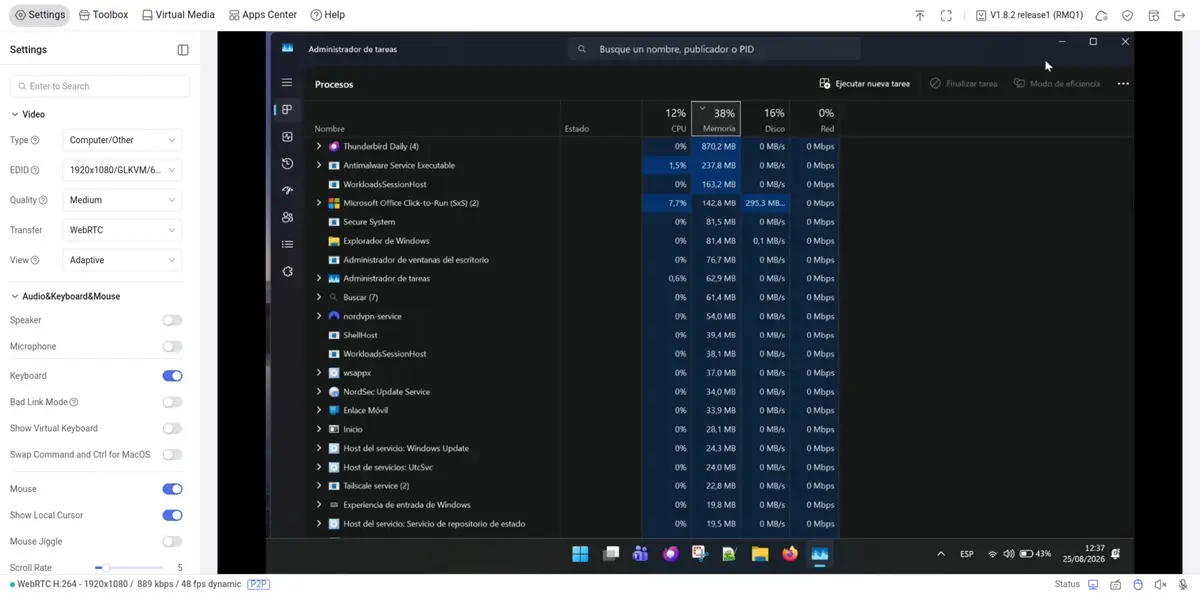Expand Microsoft Office Click-to-Run process

pyautogui.click(x=319, y=203)
